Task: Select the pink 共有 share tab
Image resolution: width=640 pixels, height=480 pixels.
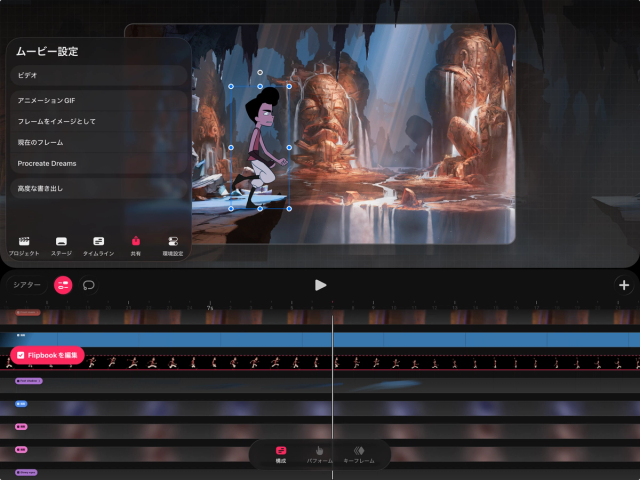Action: (136, 246)
